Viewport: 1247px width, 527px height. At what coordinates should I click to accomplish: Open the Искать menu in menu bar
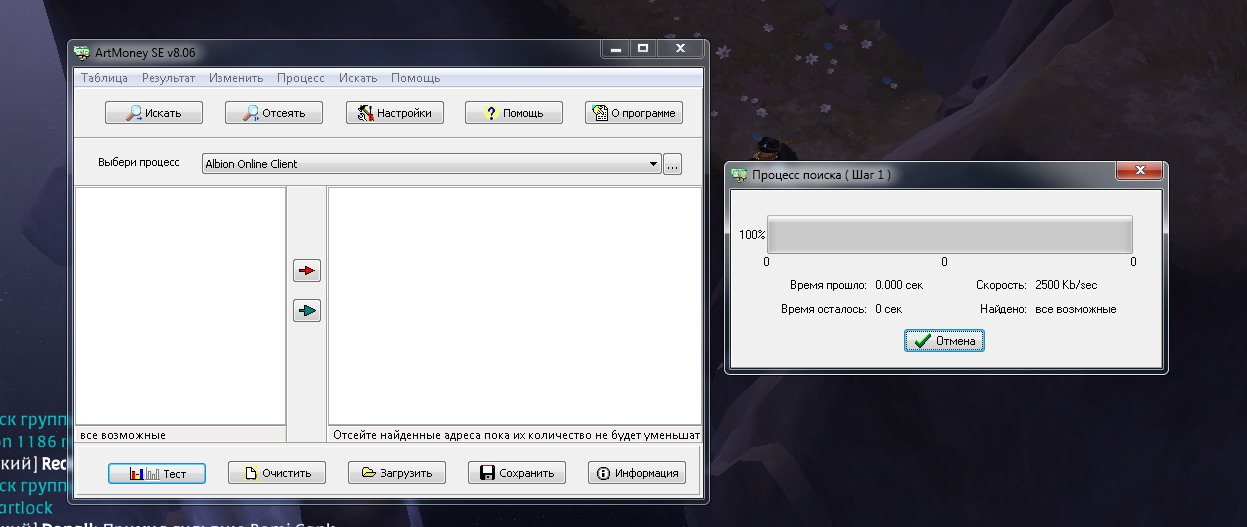(x=358, y=78)
